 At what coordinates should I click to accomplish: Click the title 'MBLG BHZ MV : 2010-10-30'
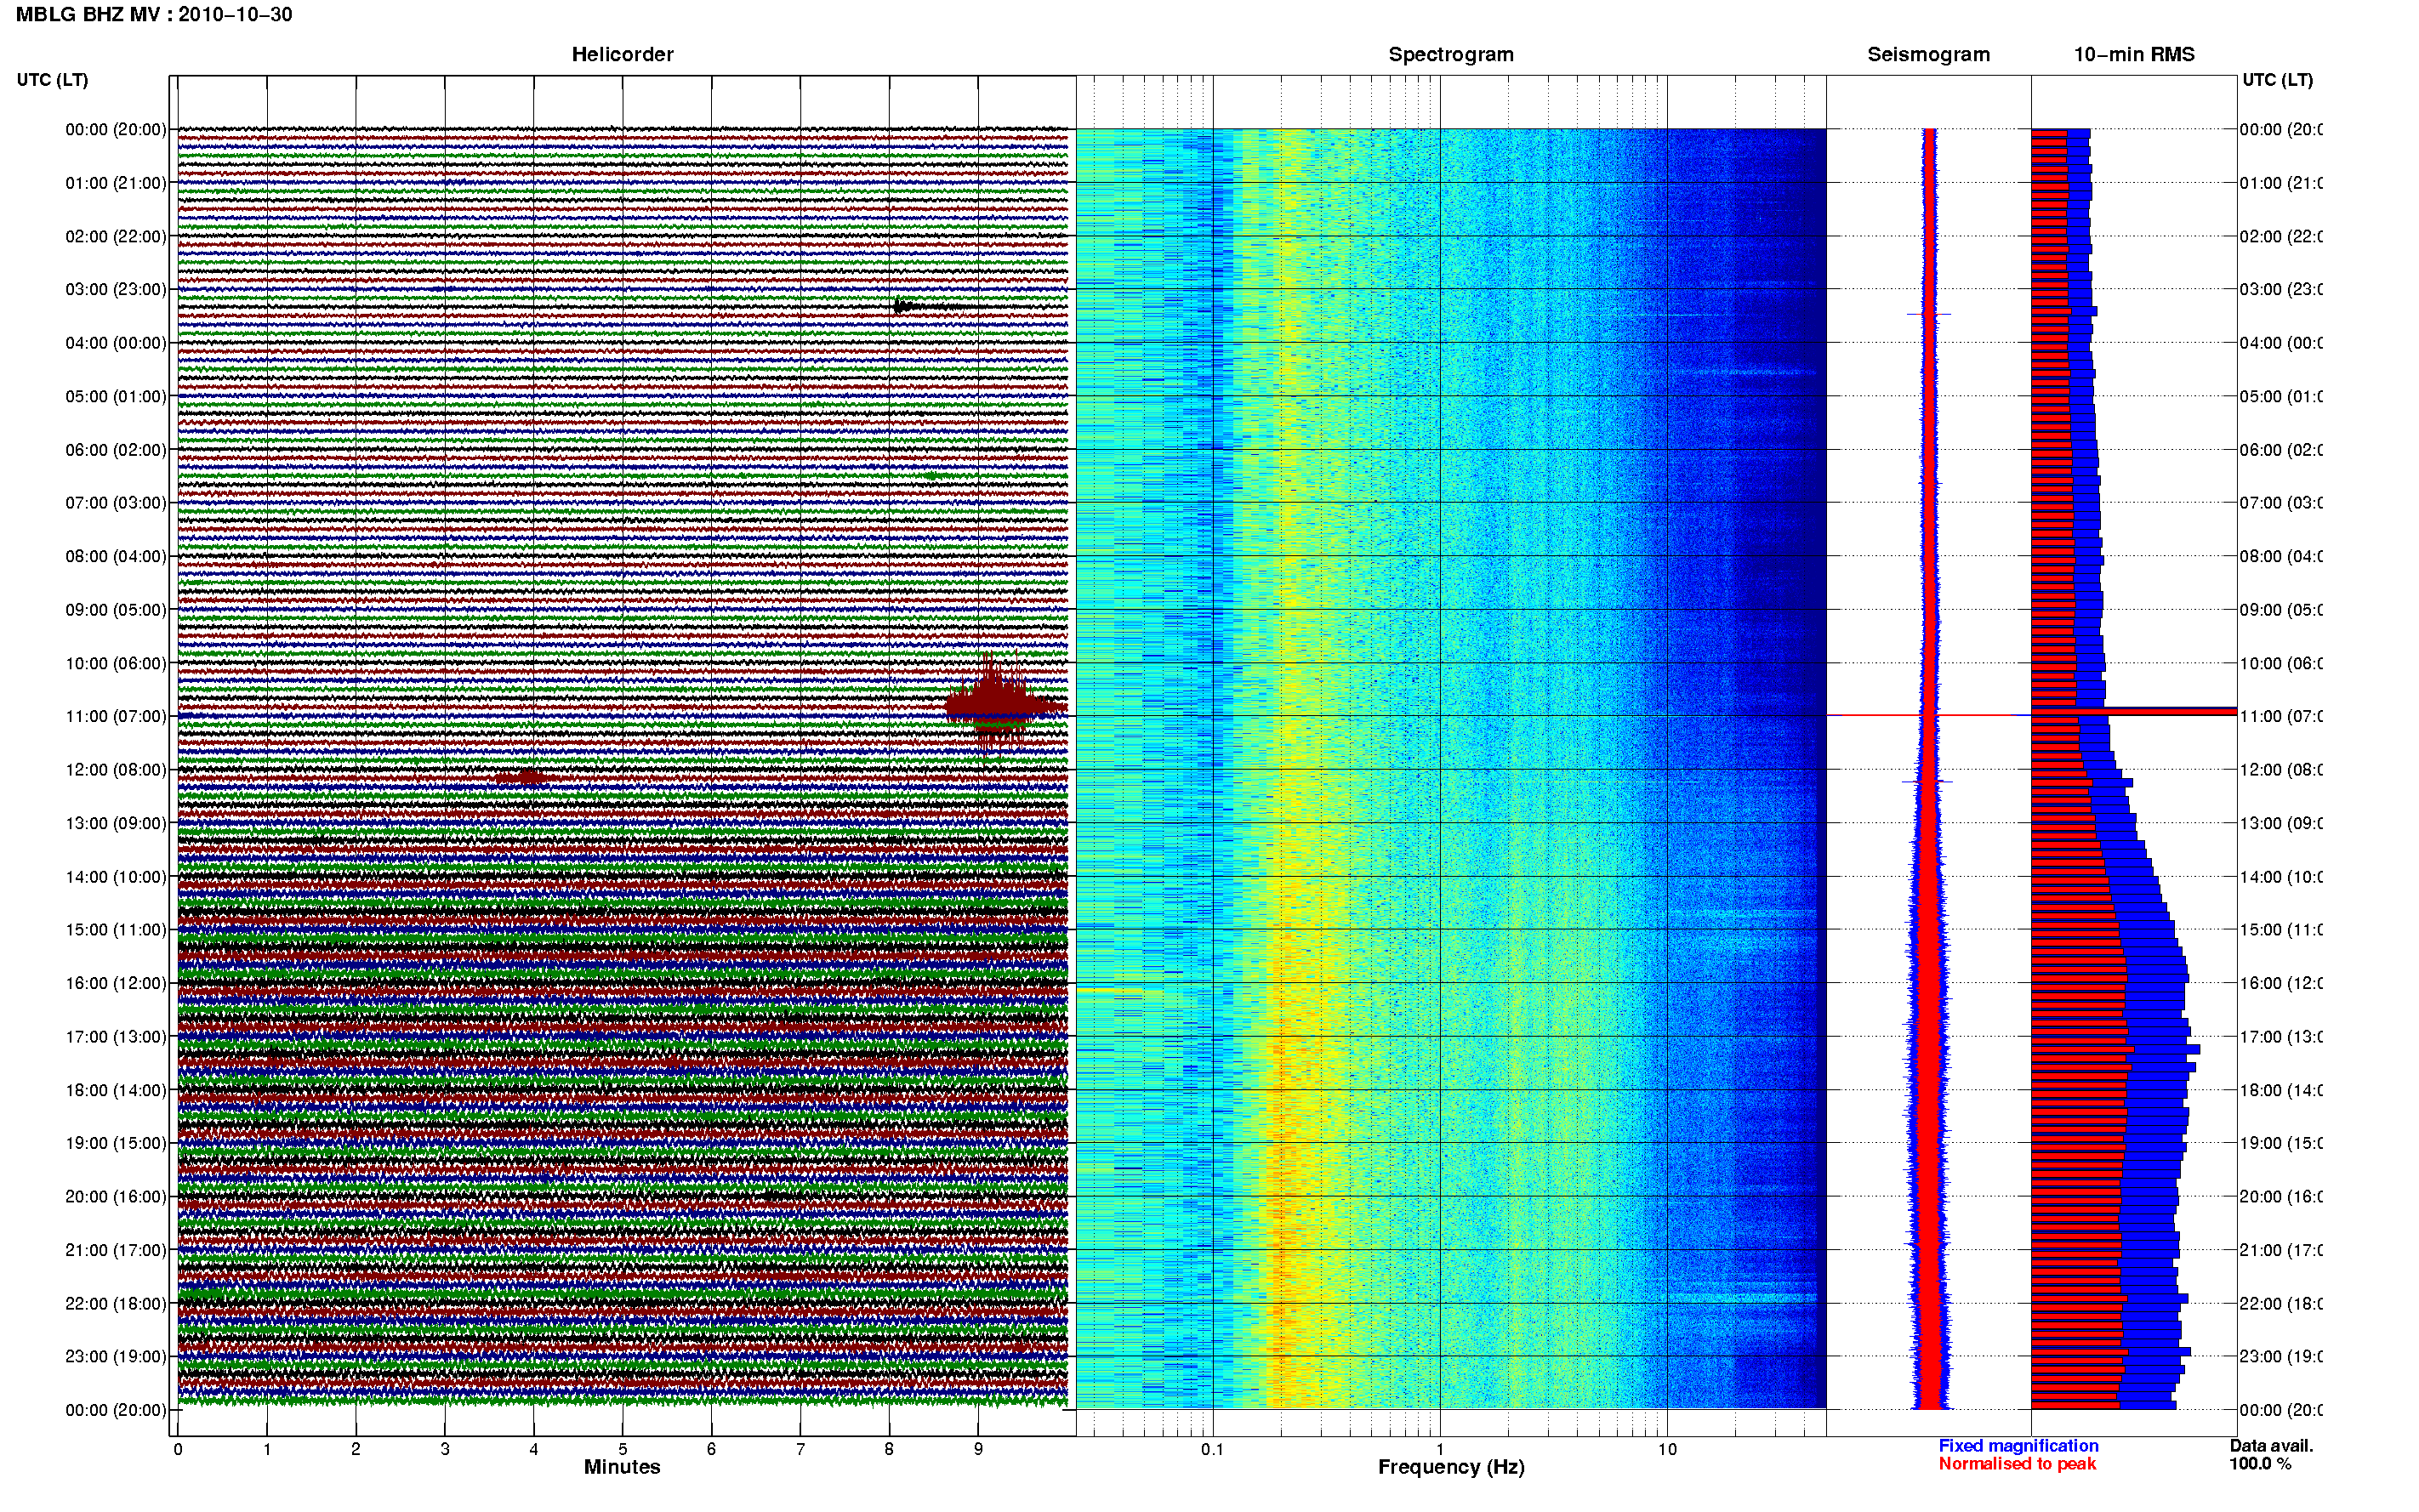click(154, 15)
